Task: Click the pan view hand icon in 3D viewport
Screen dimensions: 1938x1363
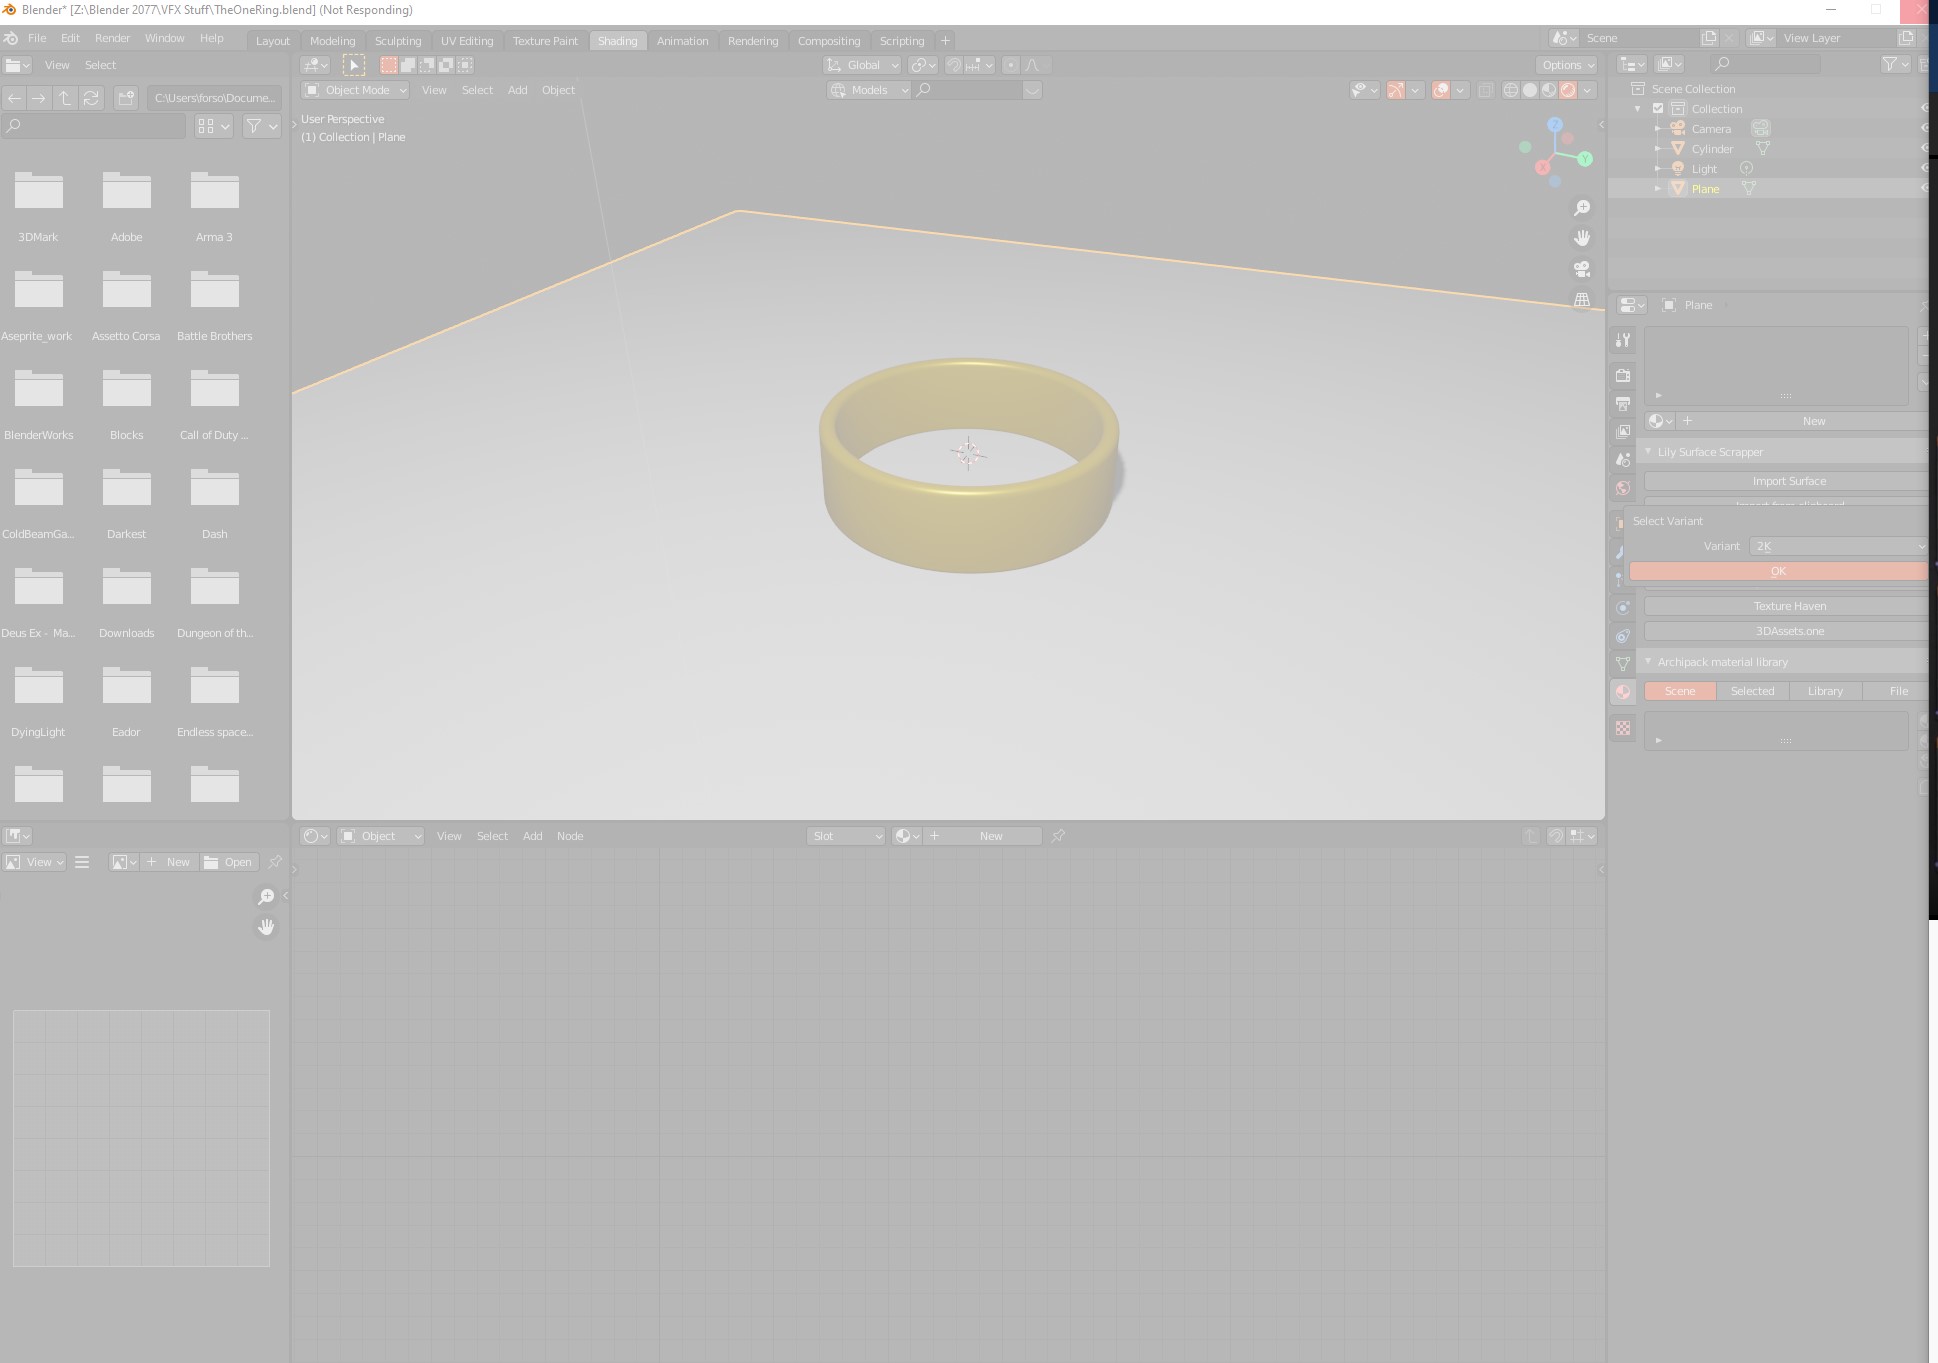Action: pyautogui.click(x=1582, y=238)
